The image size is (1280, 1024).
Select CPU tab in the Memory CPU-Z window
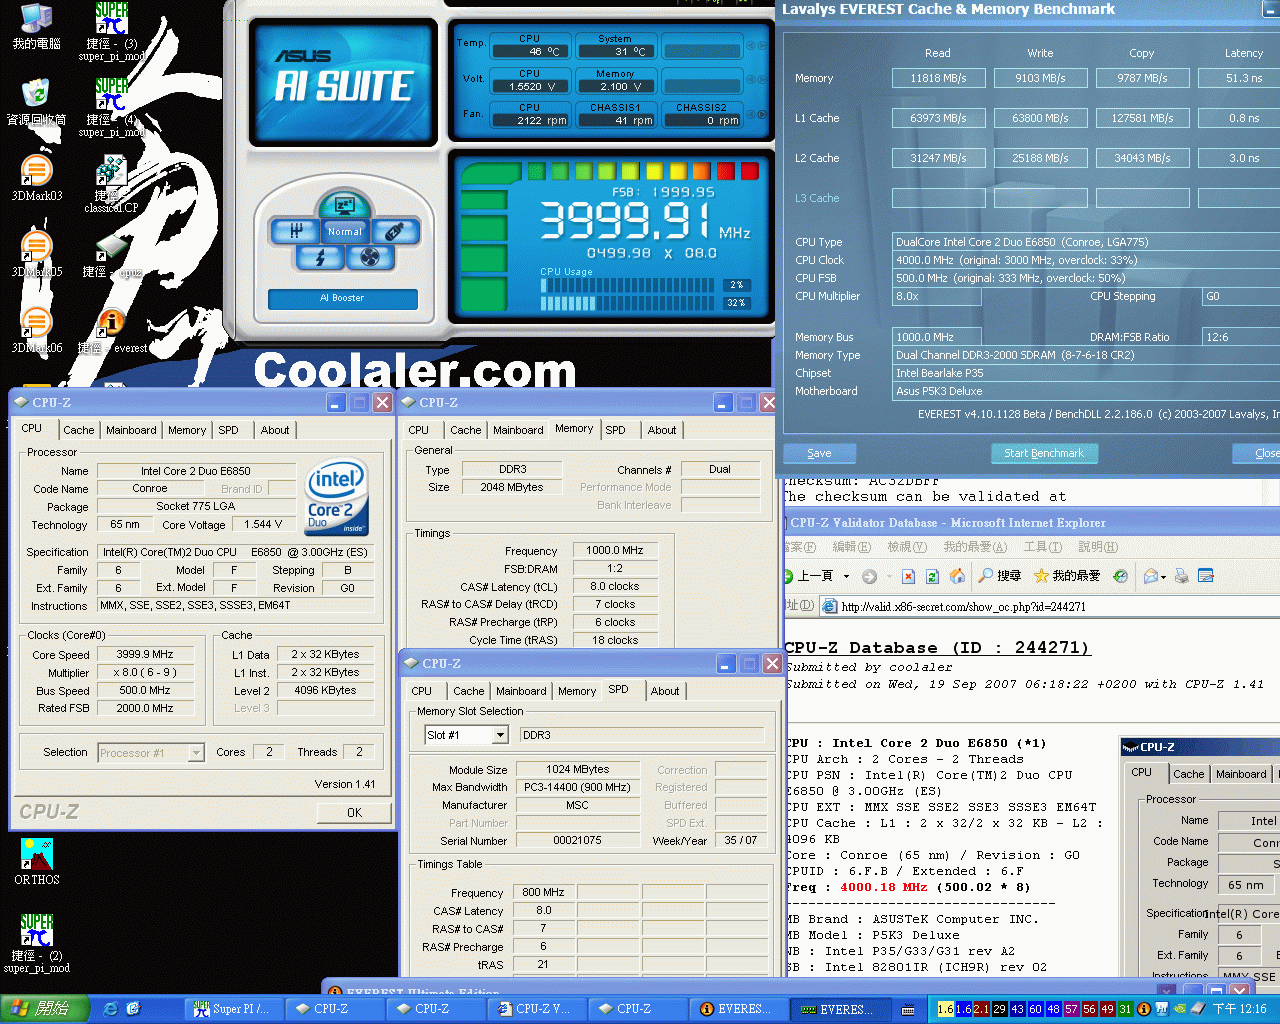click(419, 430)
